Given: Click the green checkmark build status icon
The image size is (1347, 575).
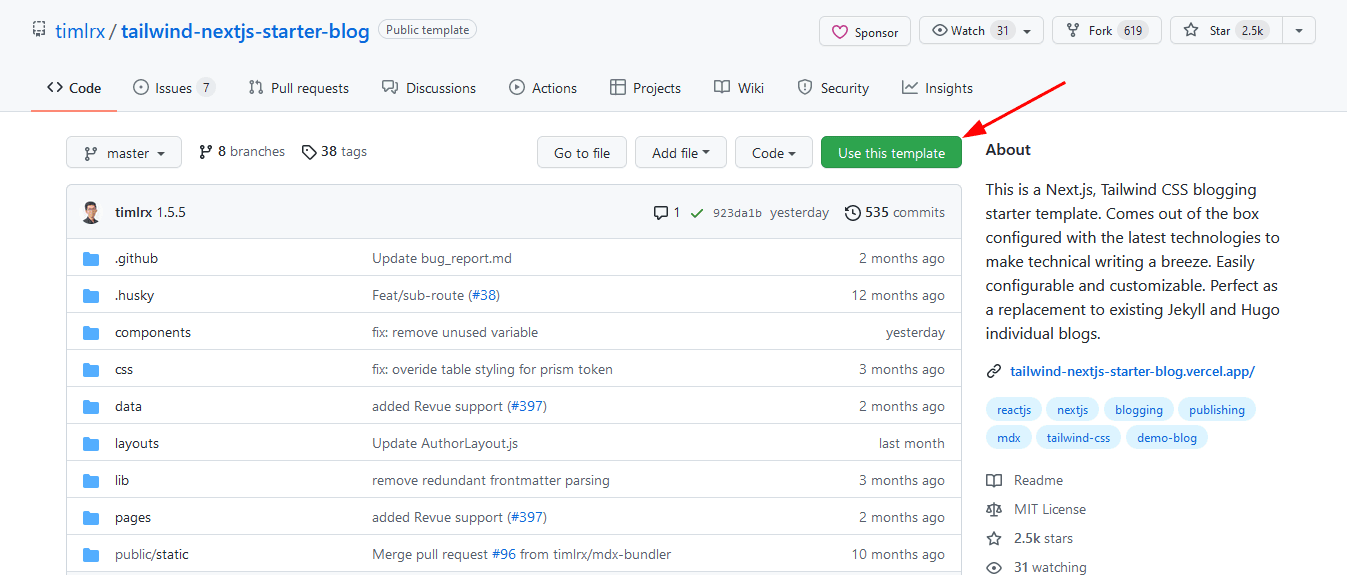Looking at the screenshot, I should (696, 213).
